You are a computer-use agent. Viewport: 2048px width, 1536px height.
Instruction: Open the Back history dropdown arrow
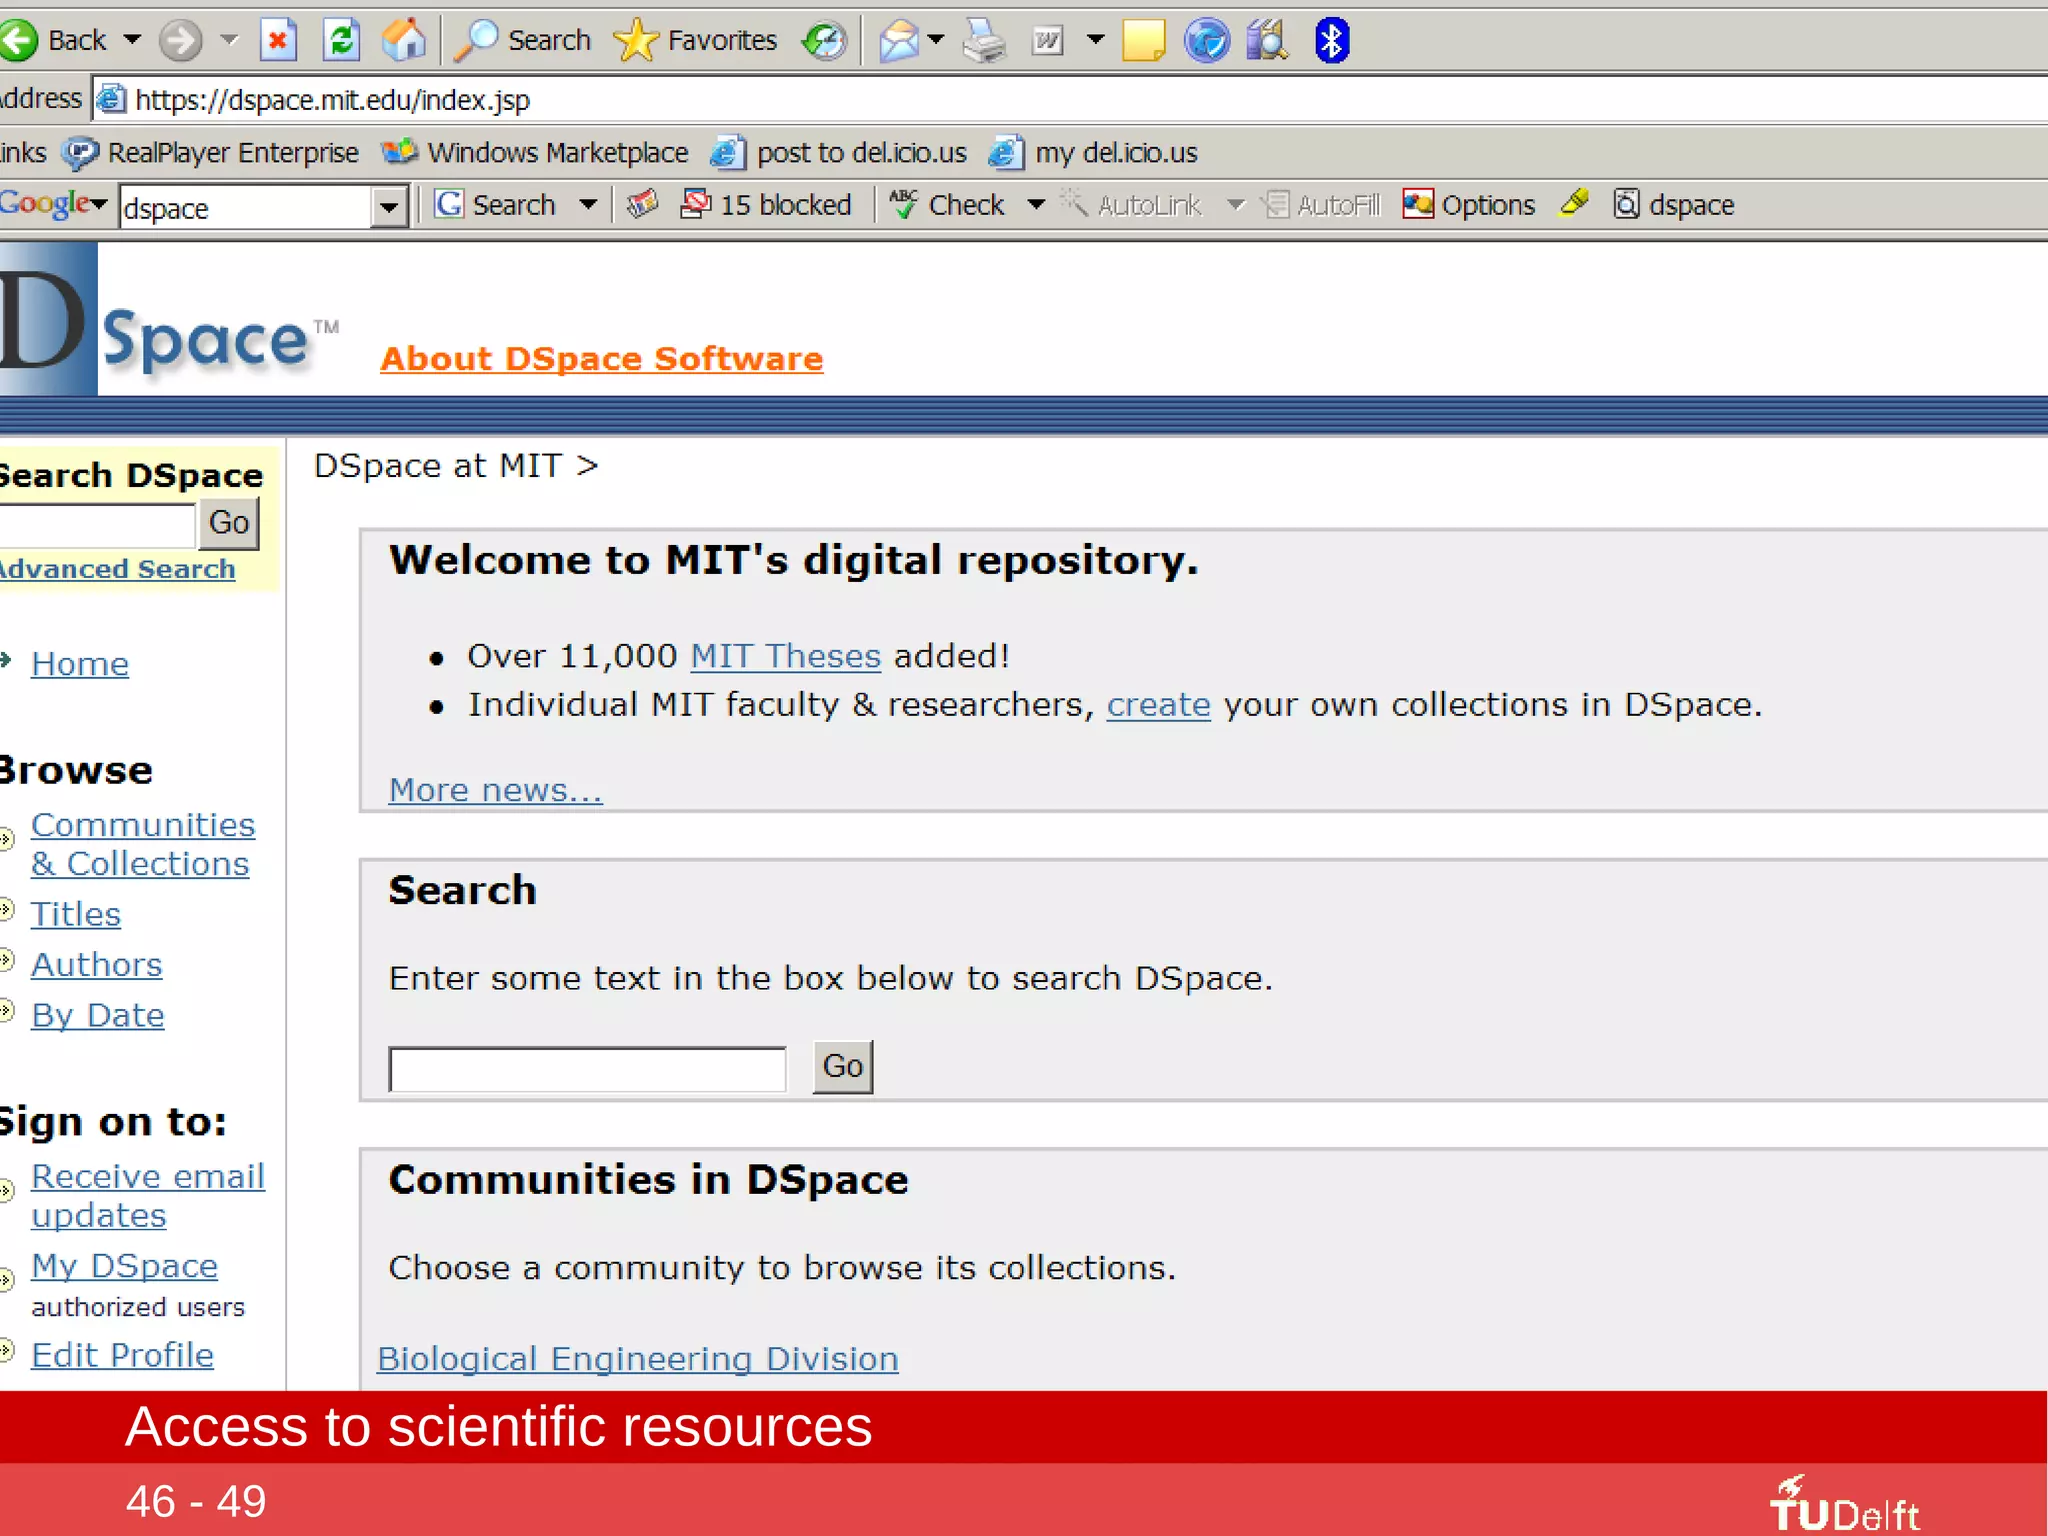[132, 41]
